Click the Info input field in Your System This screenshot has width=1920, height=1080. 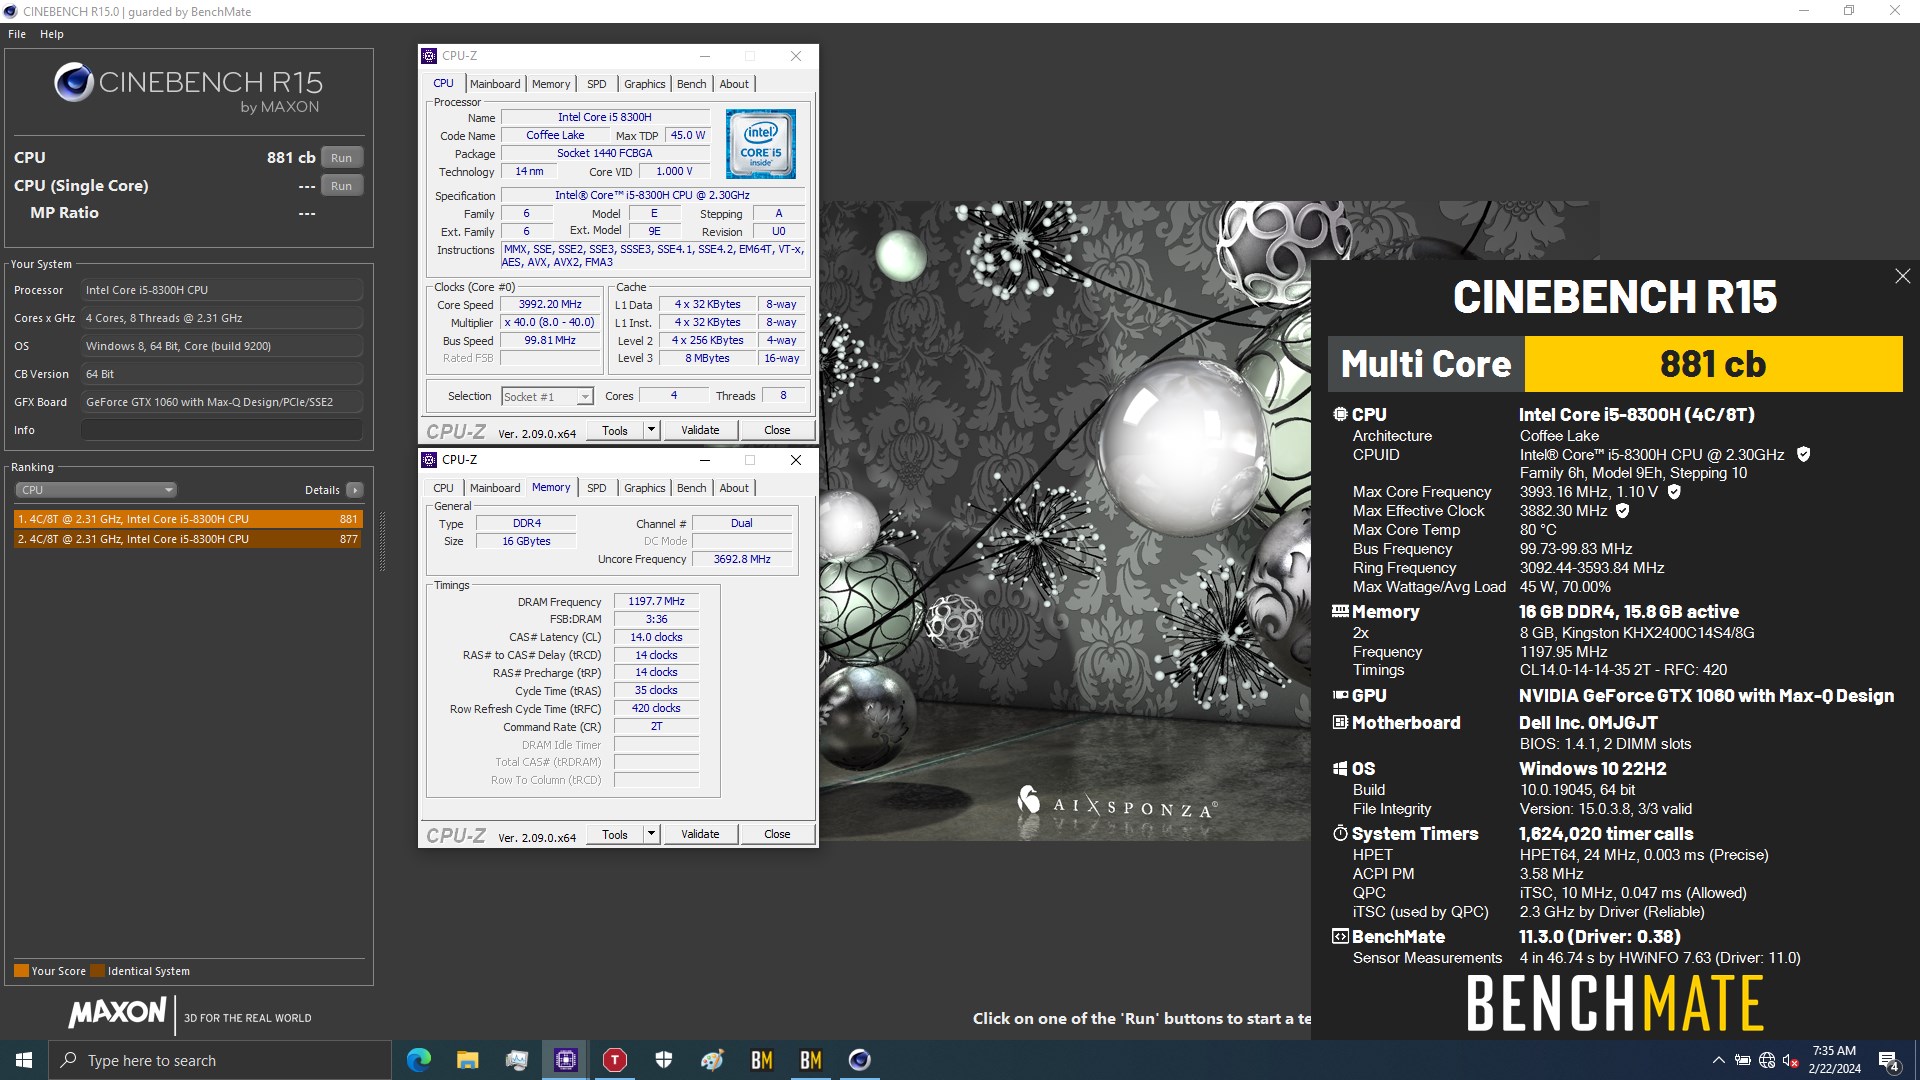(x=222, y=430)
